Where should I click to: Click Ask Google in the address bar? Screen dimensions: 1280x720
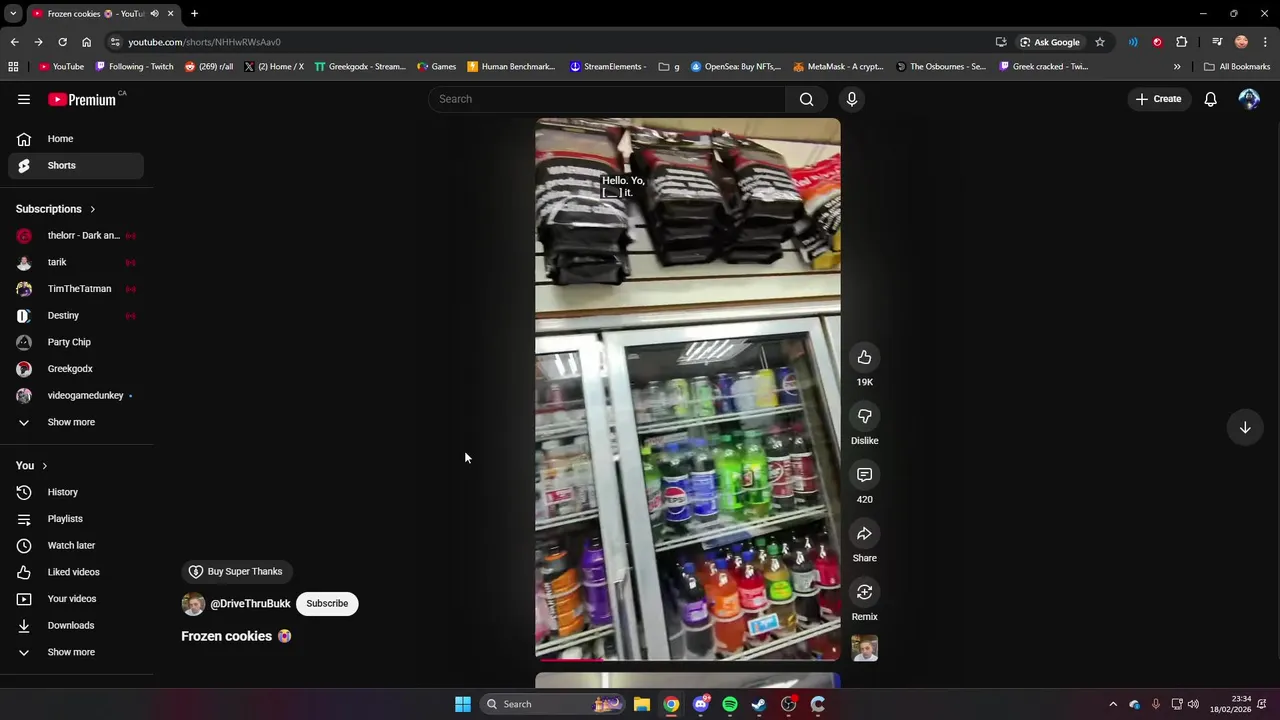pyautogui.click(x=1049, y=42)
